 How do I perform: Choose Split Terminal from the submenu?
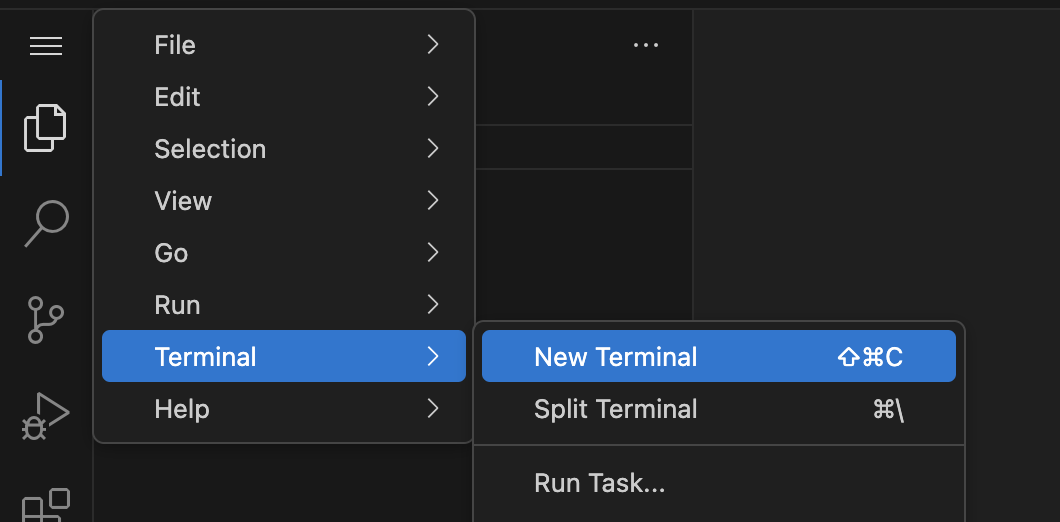tap(719, 409)
